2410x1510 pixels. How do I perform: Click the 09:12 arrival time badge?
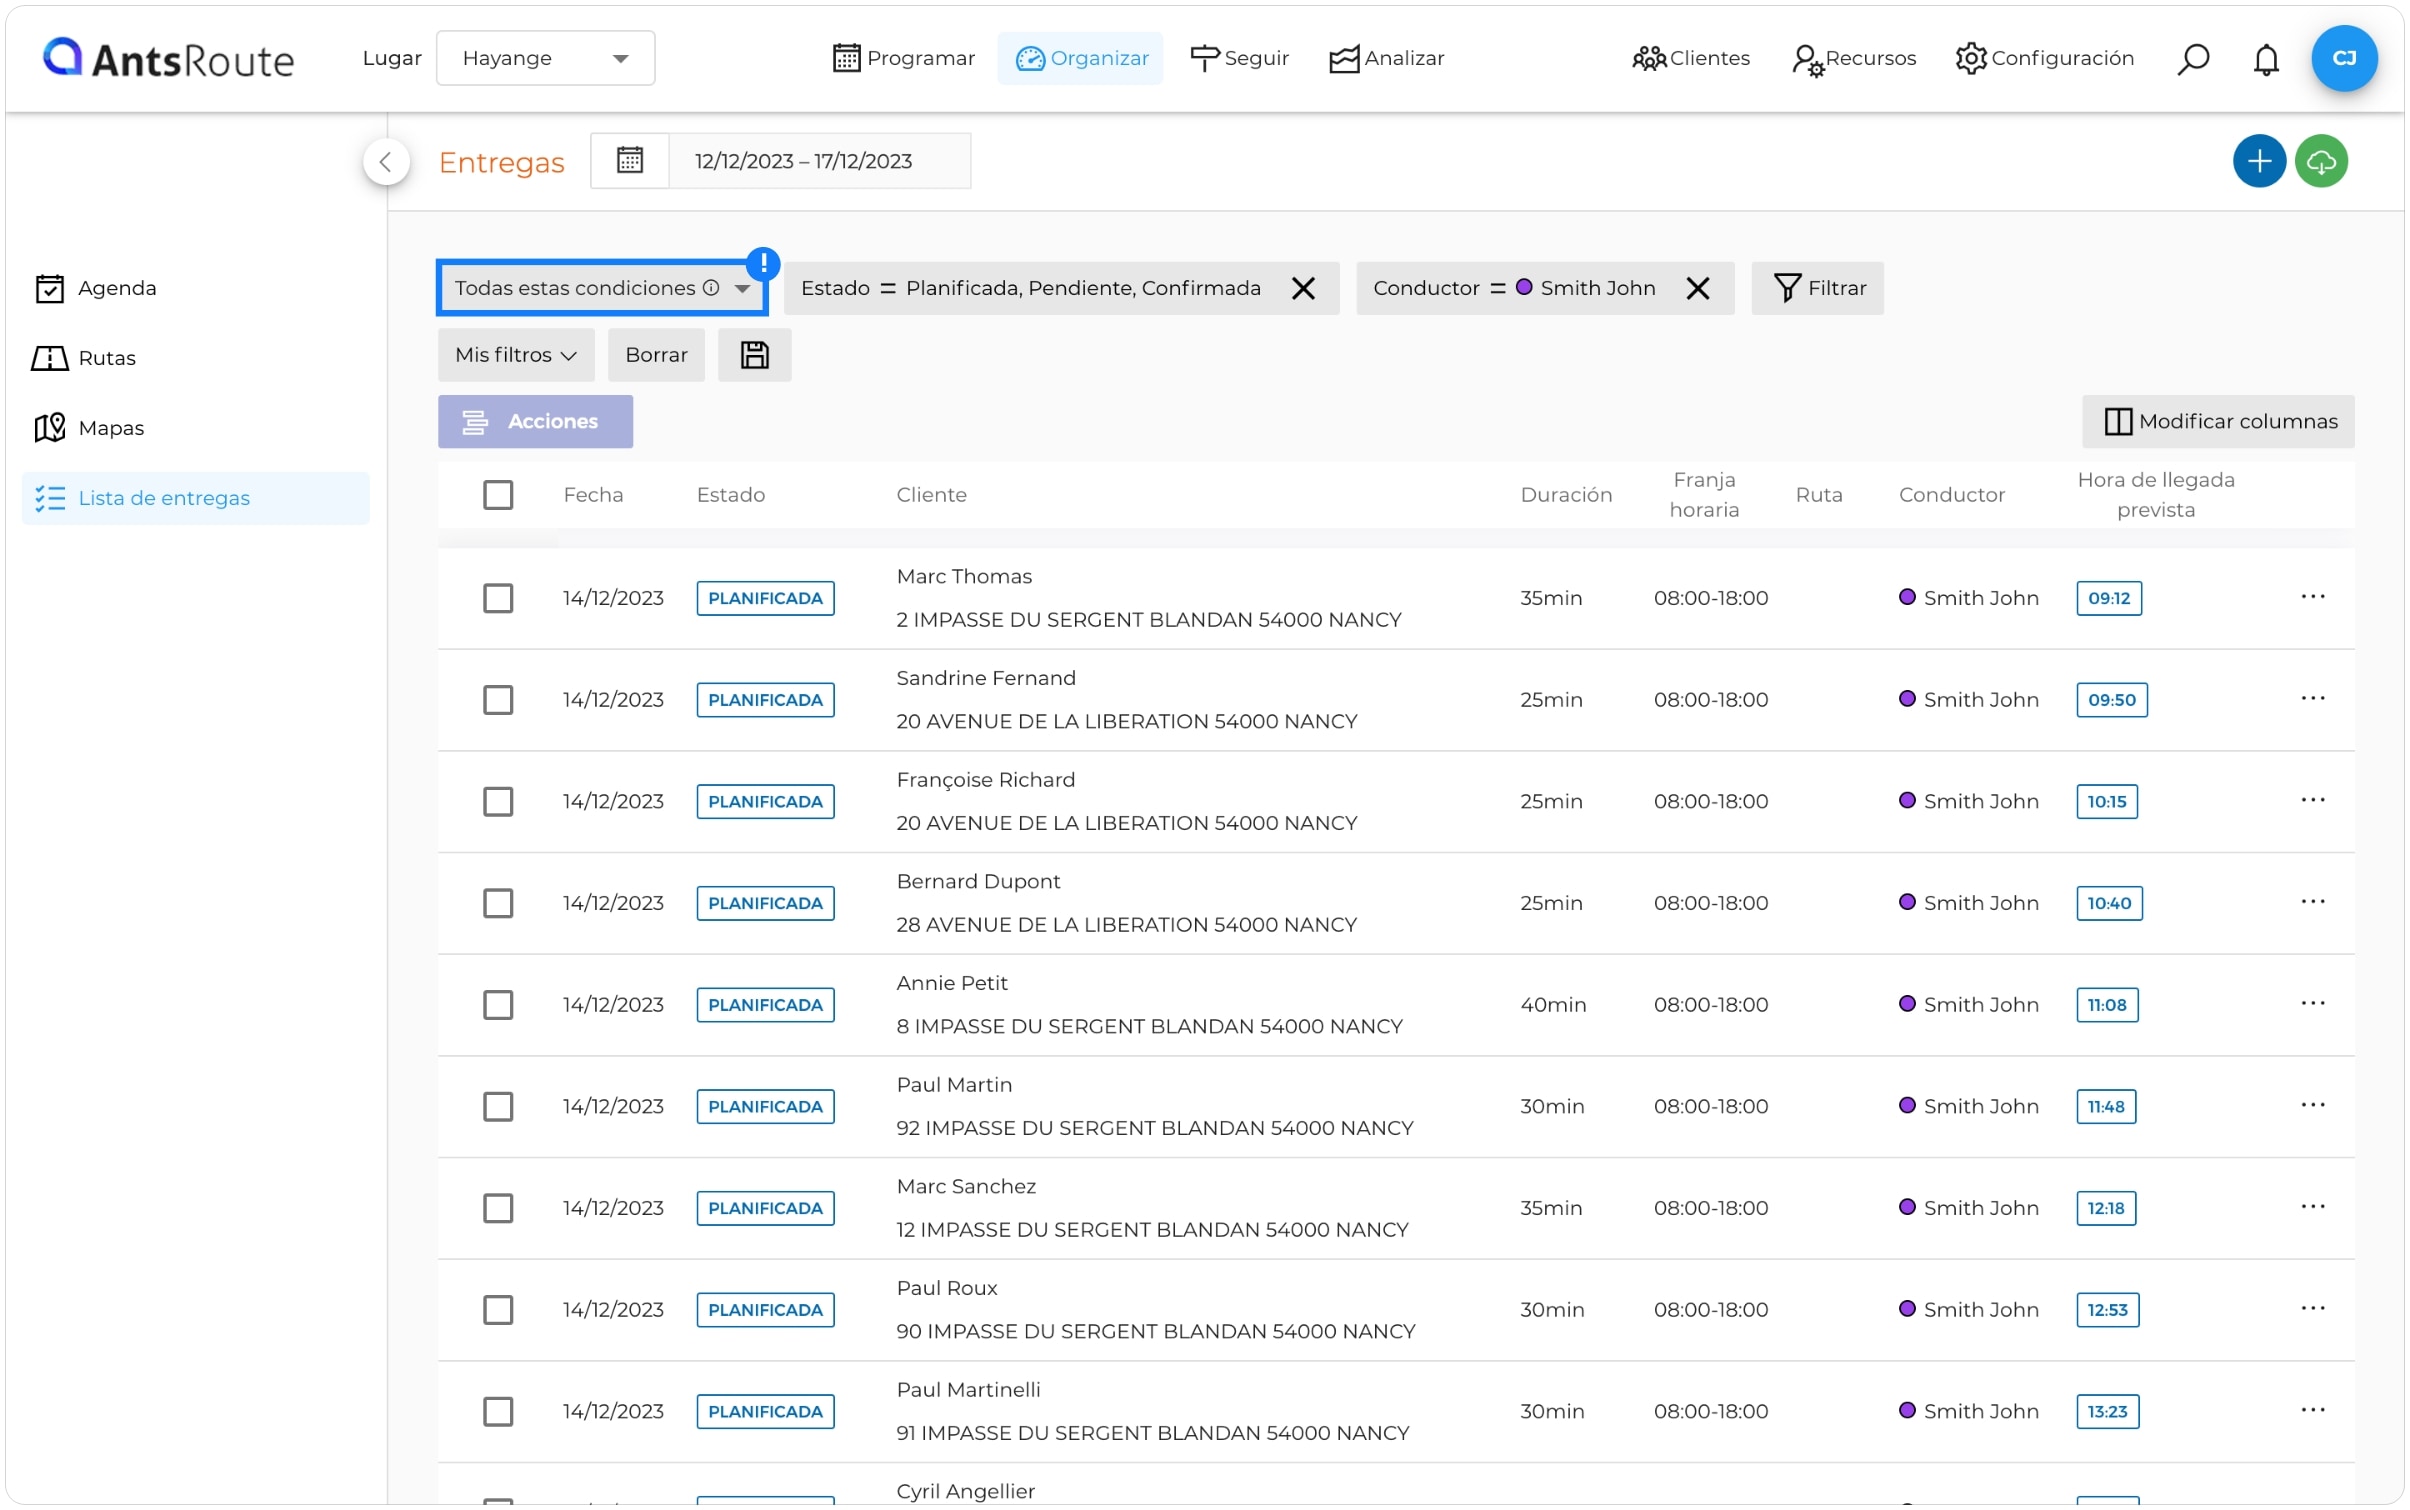coord(2108,598)
